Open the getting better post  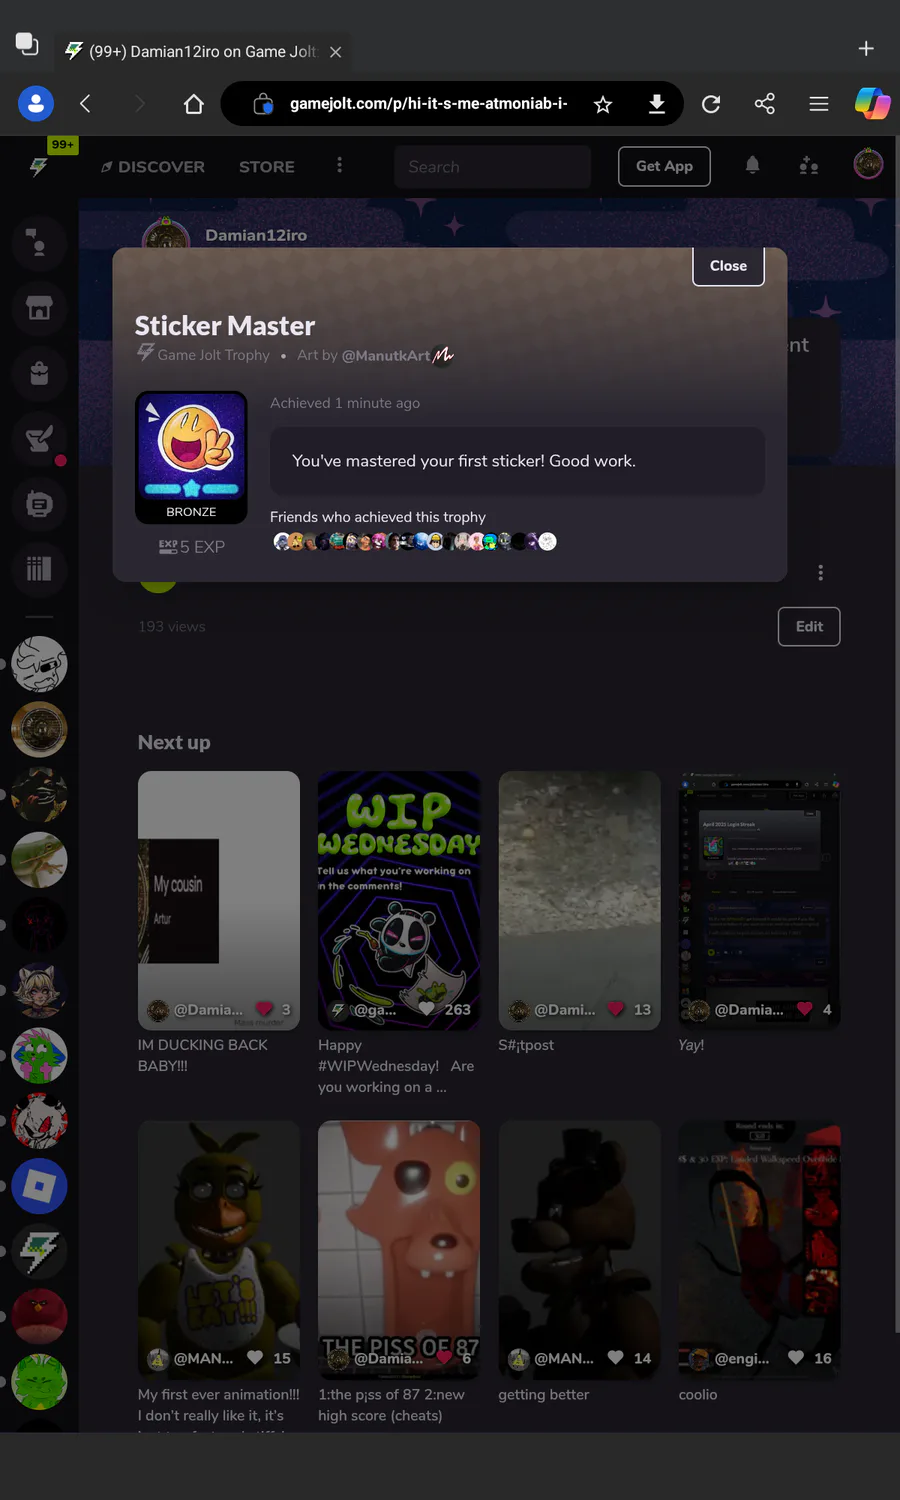pos(579,1250)
